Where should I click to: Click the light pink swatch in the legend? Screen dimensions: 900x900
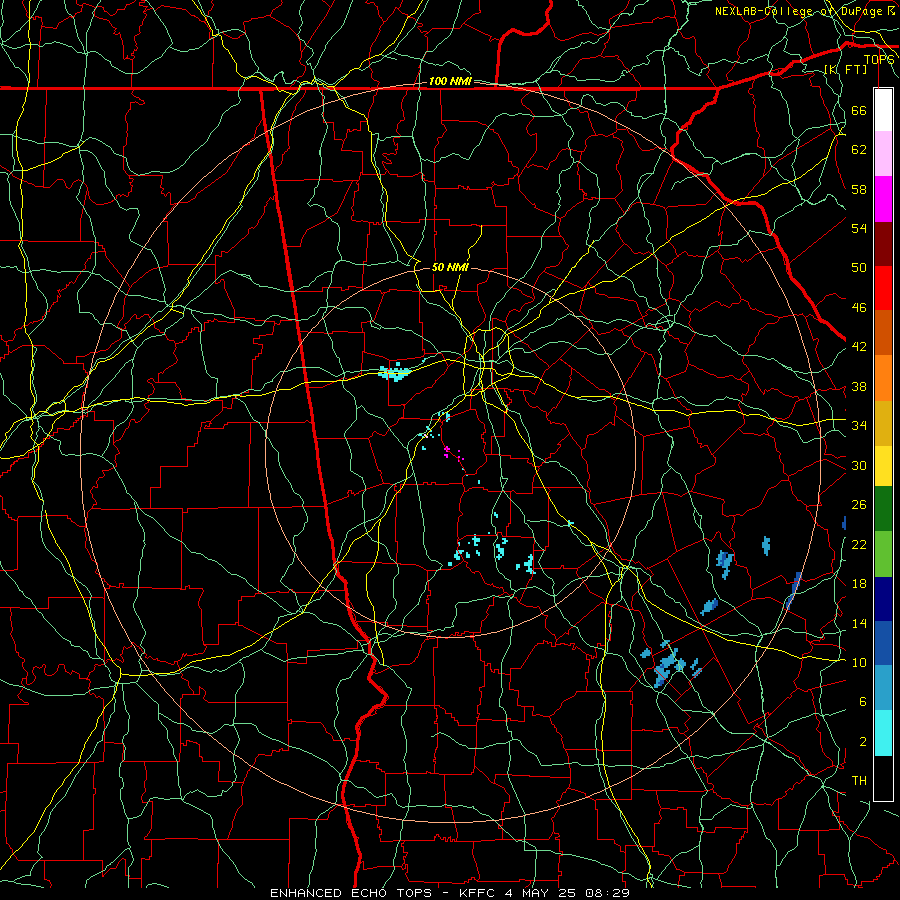[883, 154]
